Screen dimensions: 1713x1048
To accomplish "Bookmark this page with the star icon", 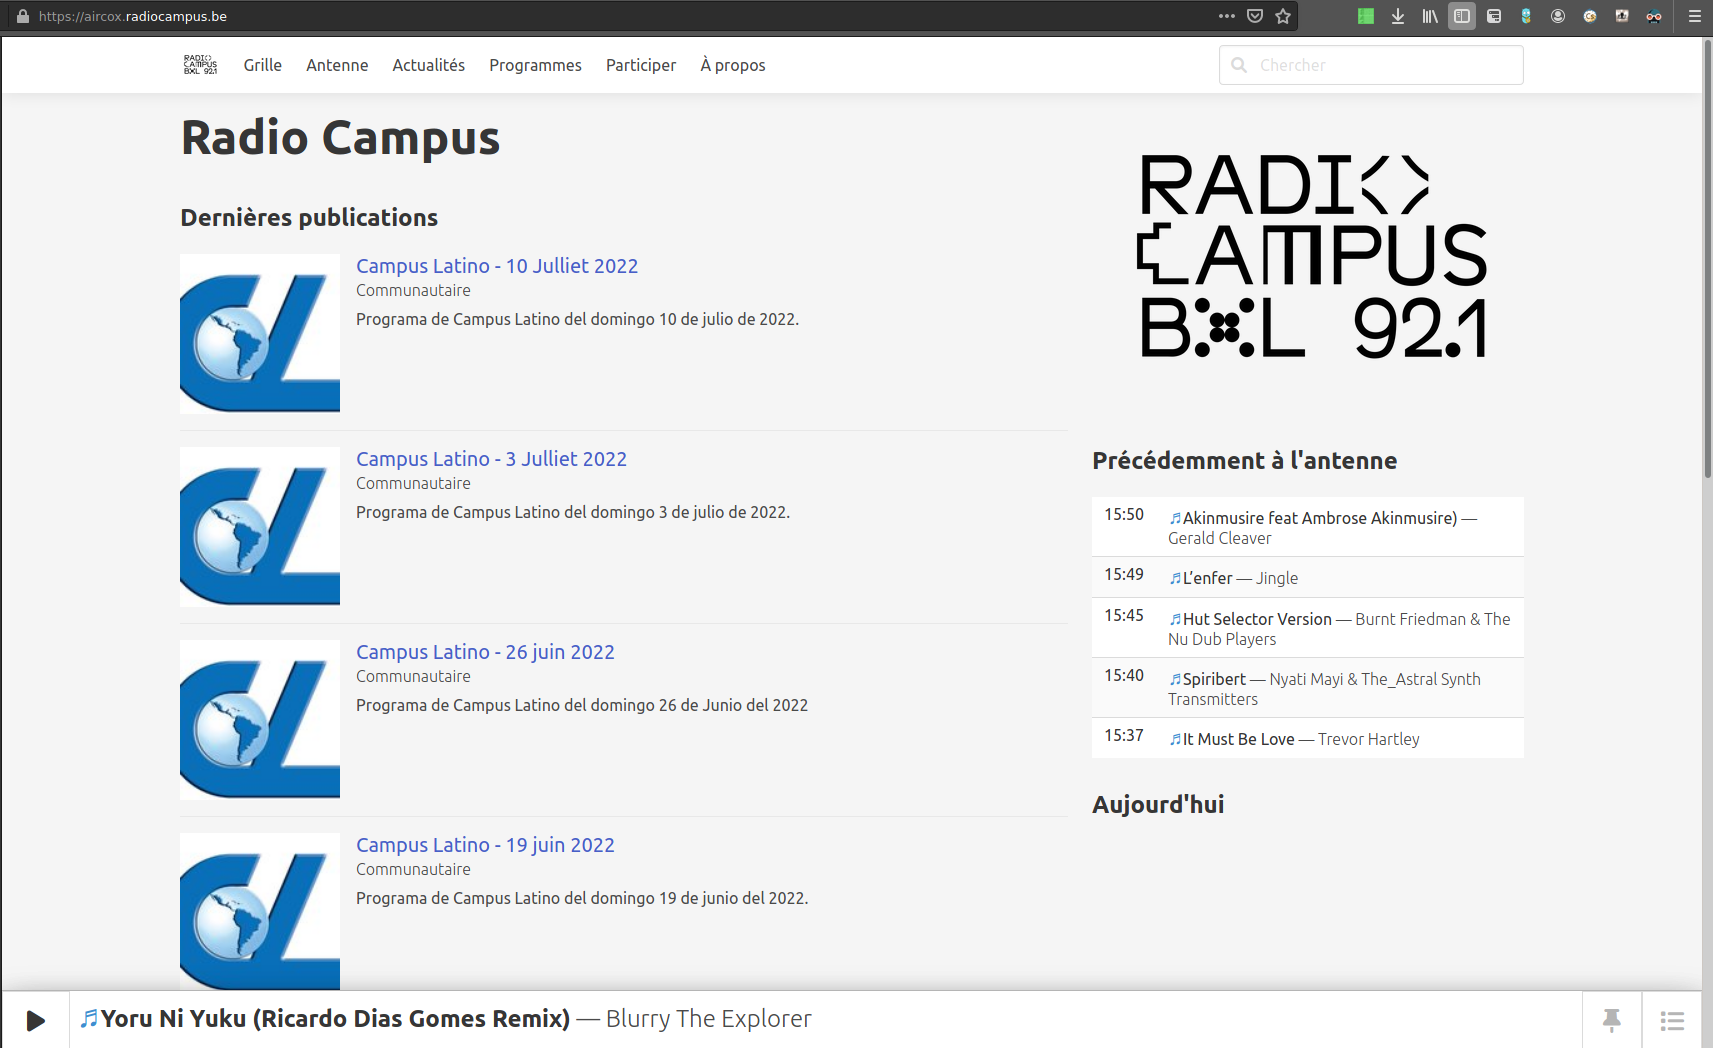I will click(1283, 16).
